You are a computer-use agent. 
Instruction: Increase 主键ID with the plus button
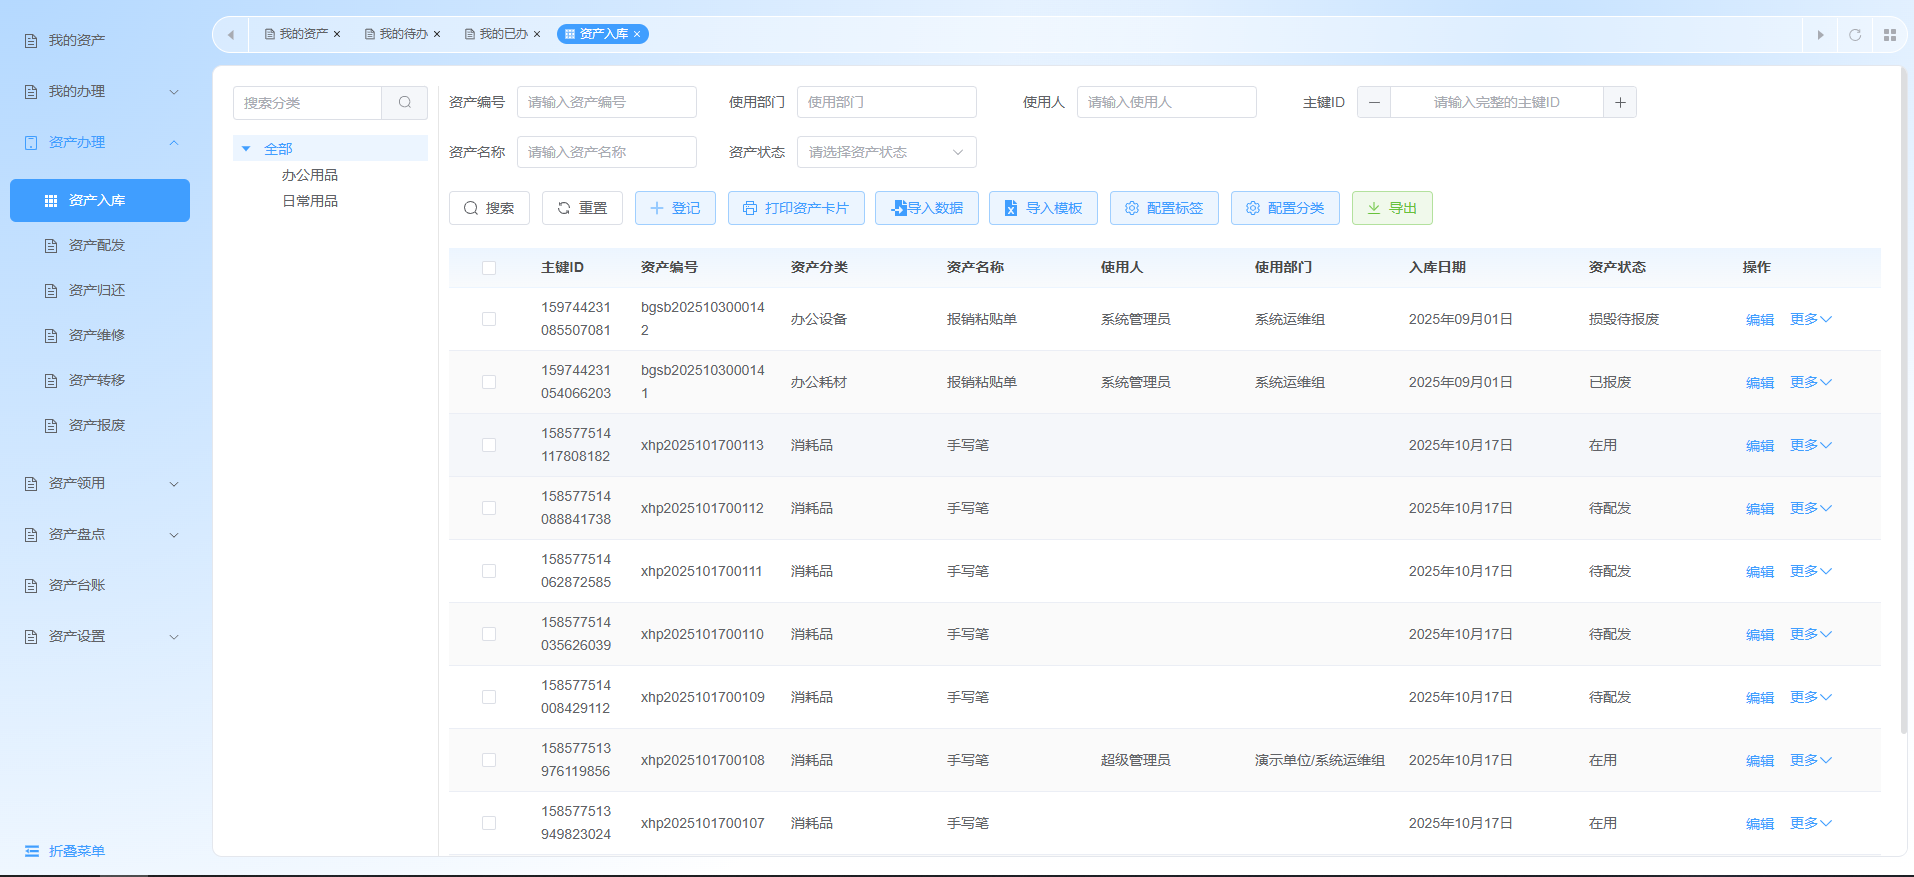click(x=1620, y=102)
